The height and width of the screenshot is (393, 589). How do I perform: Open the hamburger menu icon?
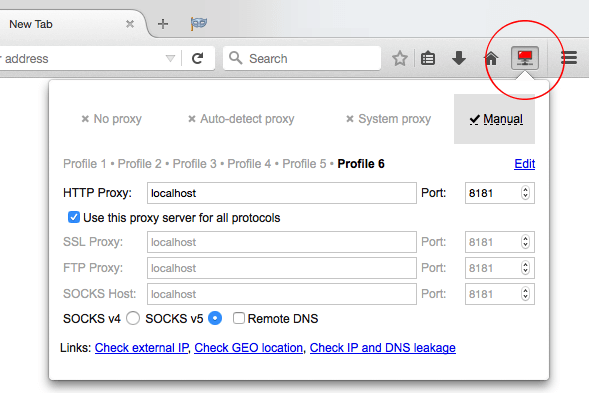tap(569, 58)
